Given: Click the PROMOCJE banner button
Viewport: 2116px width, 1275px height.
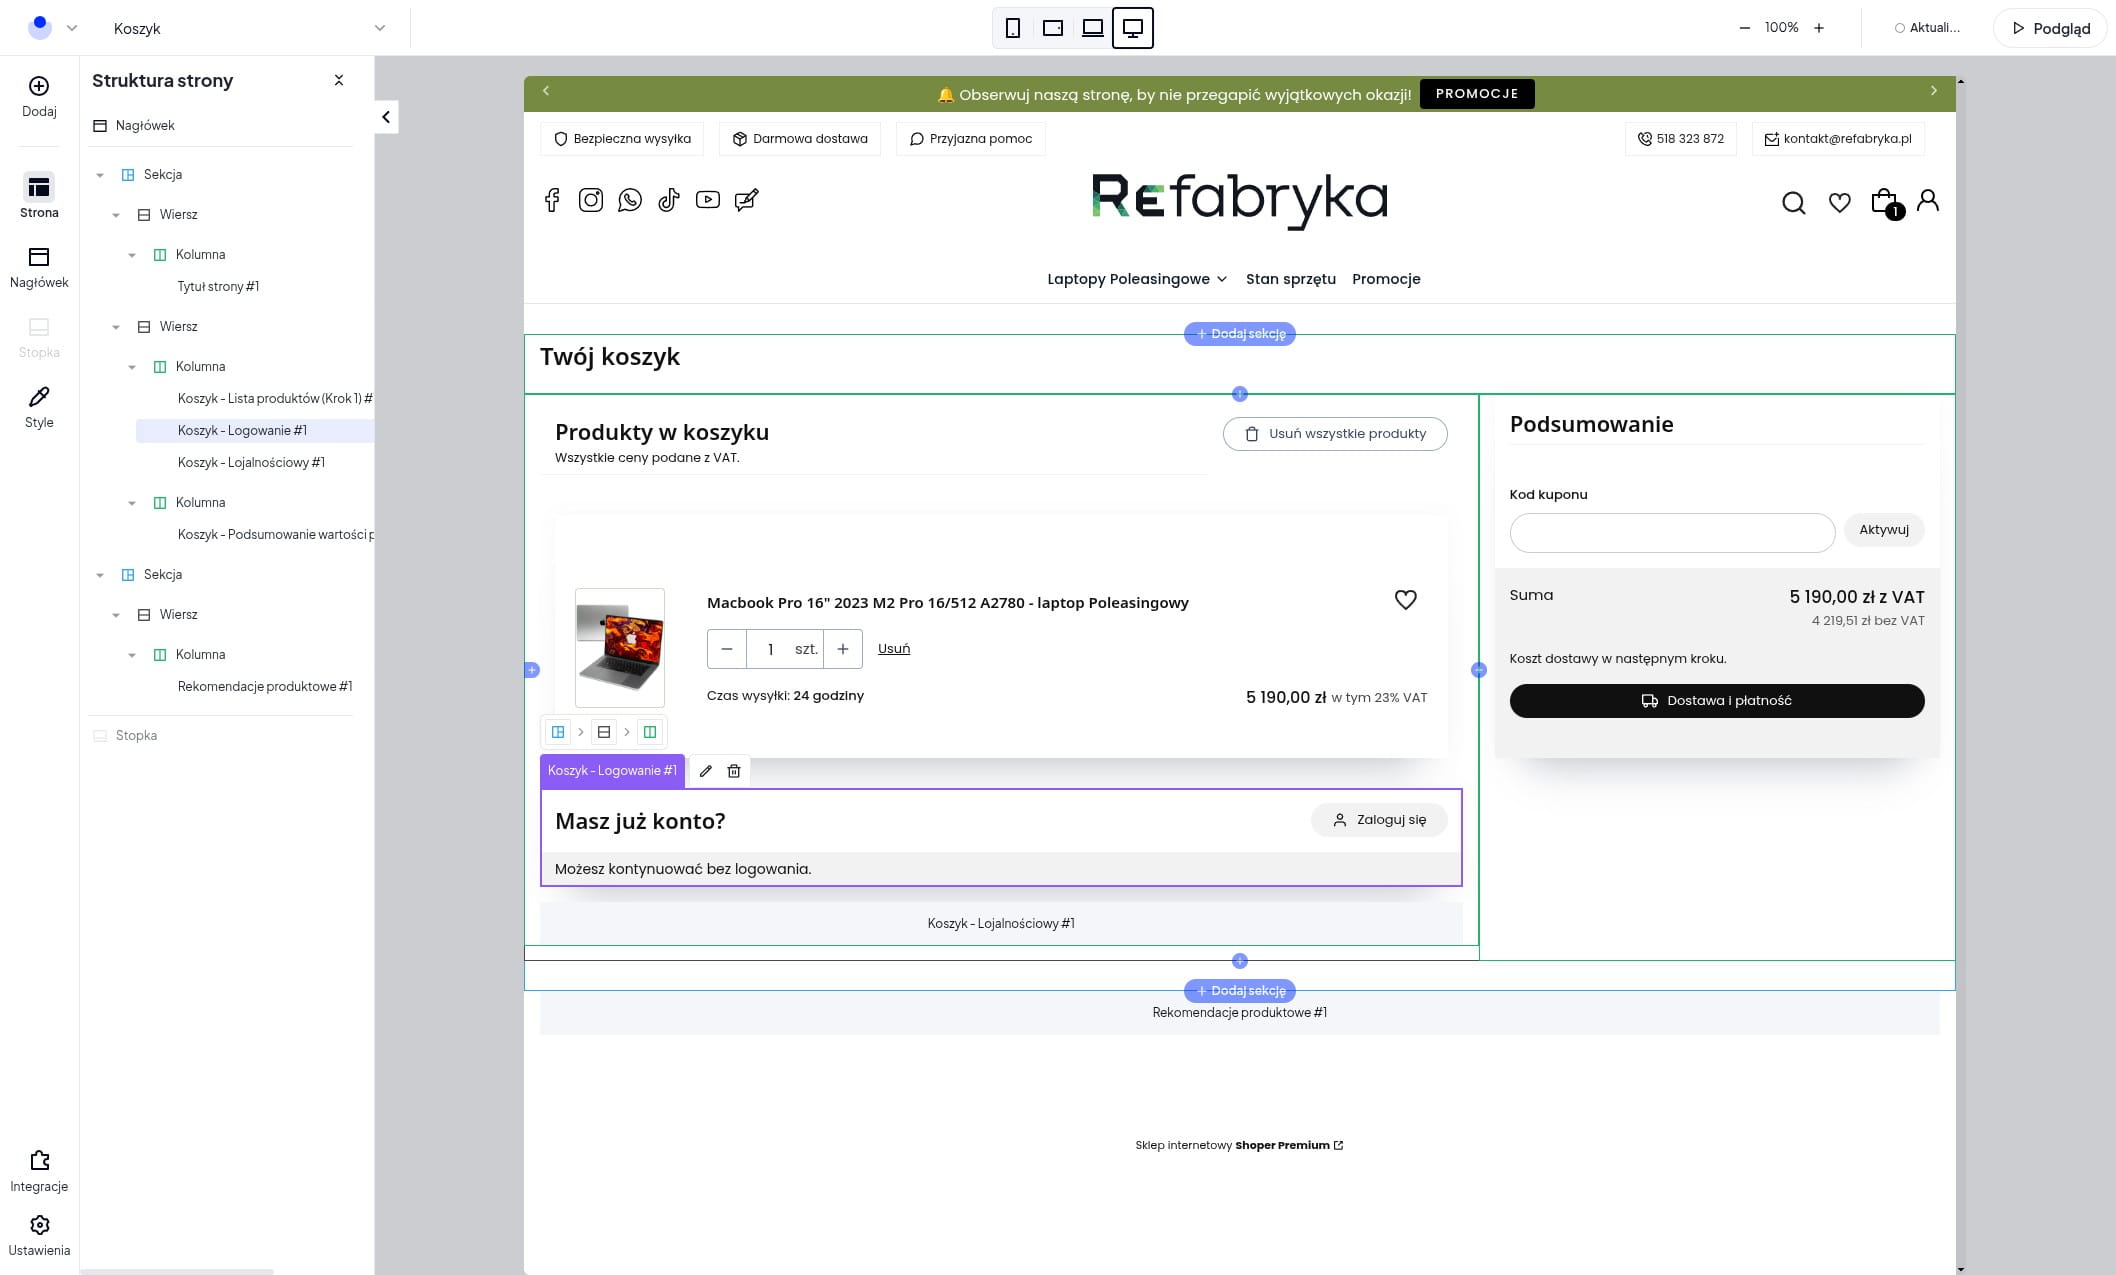Looking at the screenshot, I should [x=1477, y=94].
